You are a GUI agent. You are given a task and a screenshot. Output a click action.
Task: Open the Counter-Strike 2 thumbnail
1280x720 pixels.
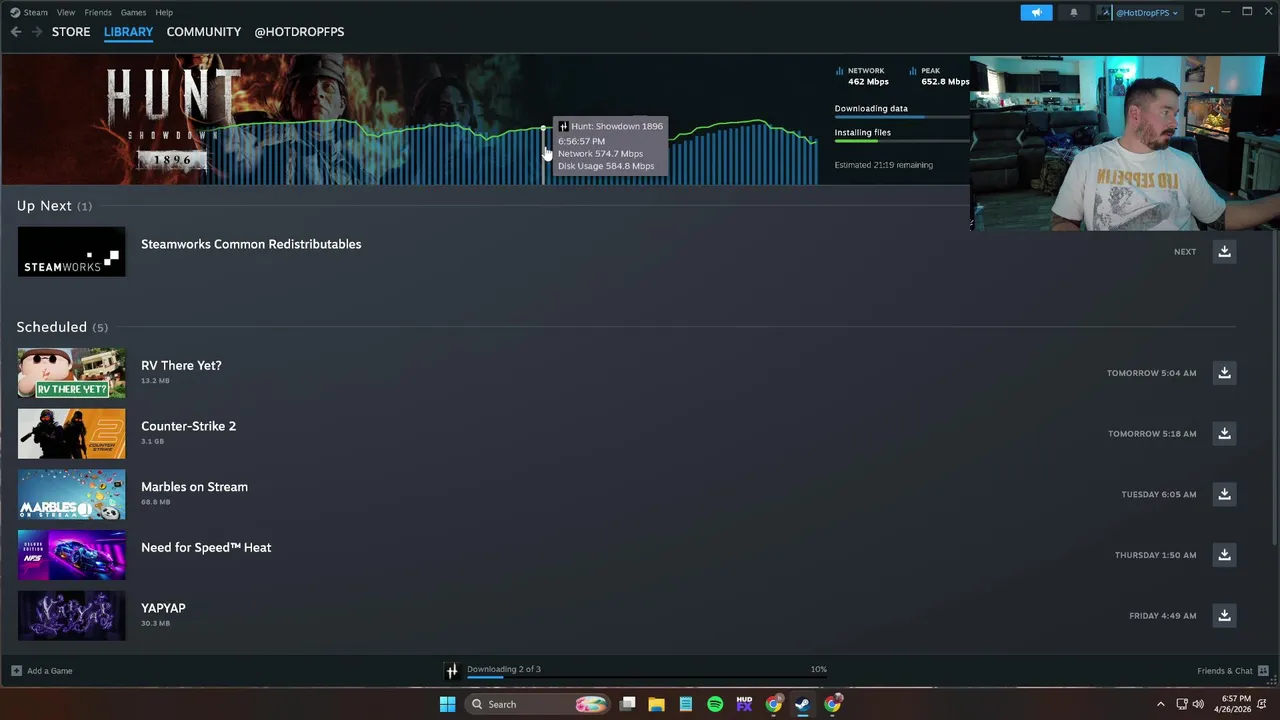click(x=71, y=434)
